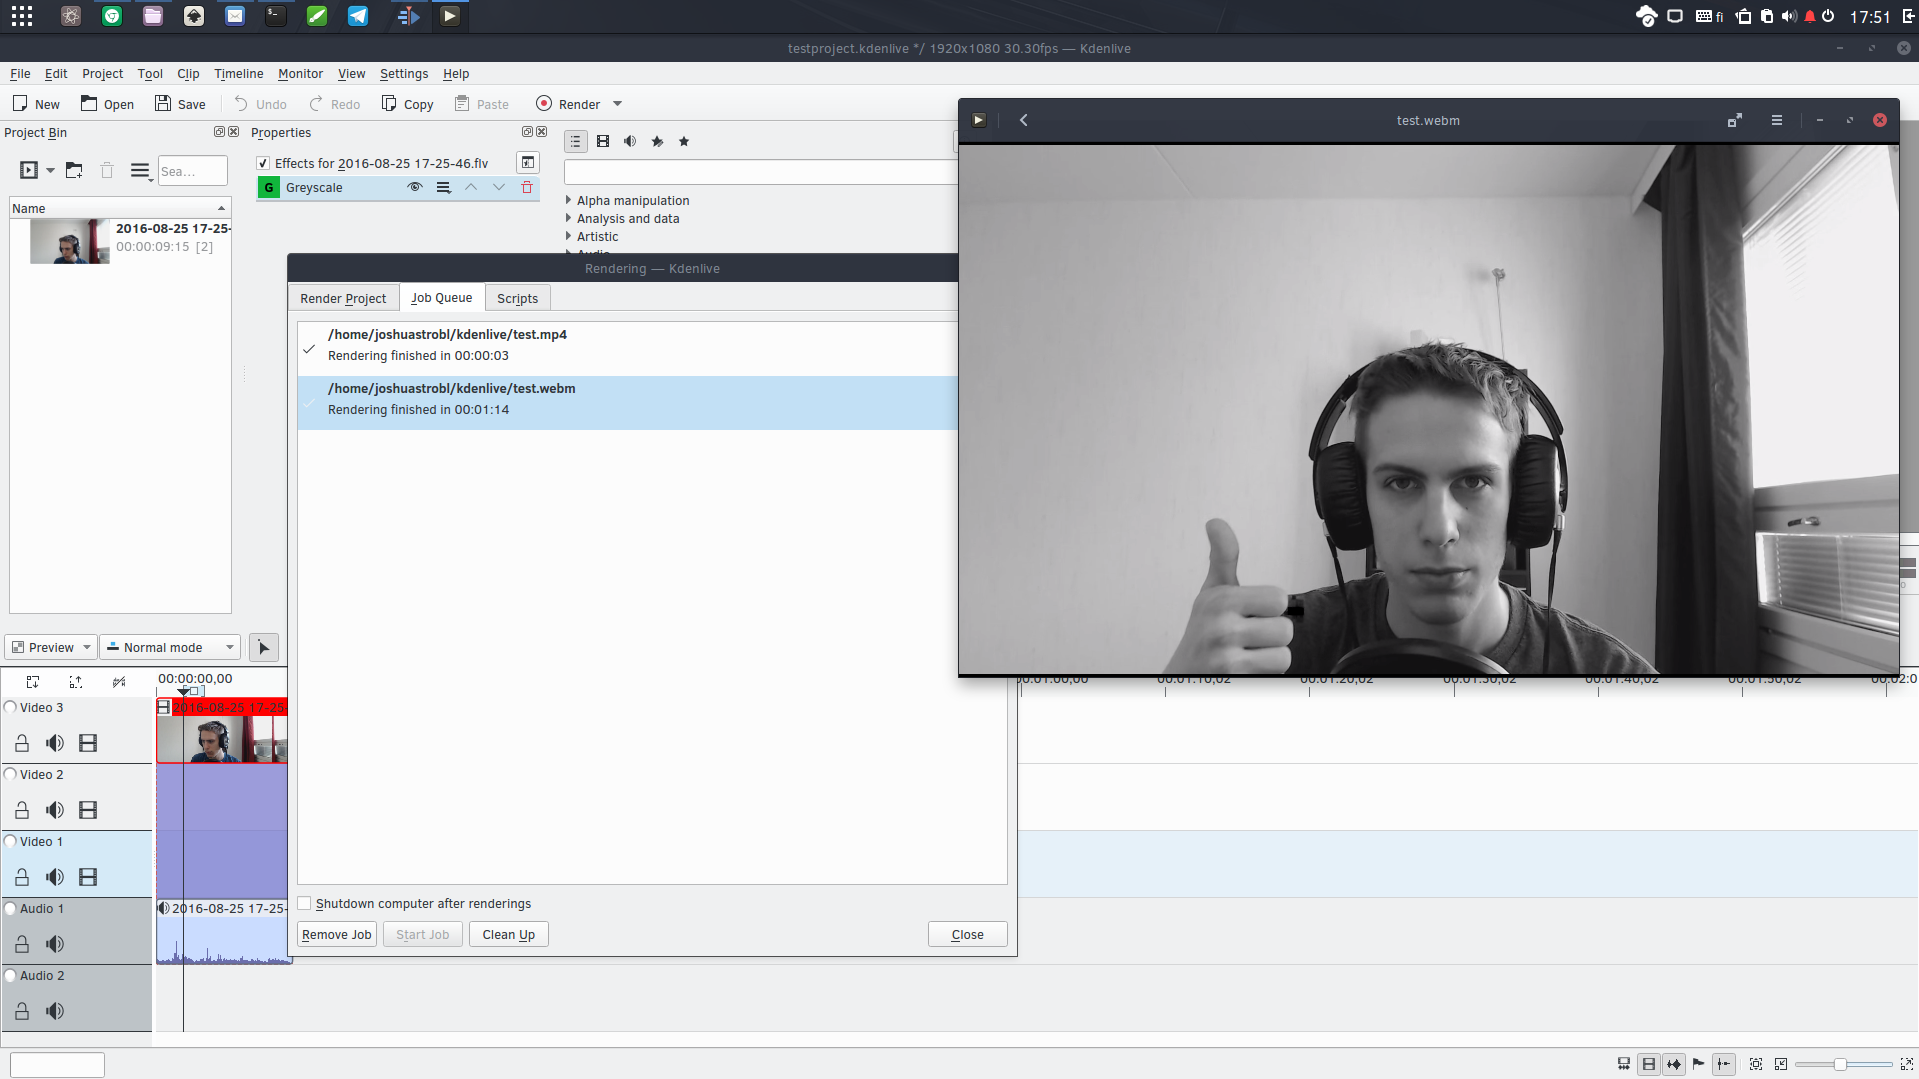Open the Render dropdown arrow
This screenshot has height=1079, width=1919.
(617, 104)
